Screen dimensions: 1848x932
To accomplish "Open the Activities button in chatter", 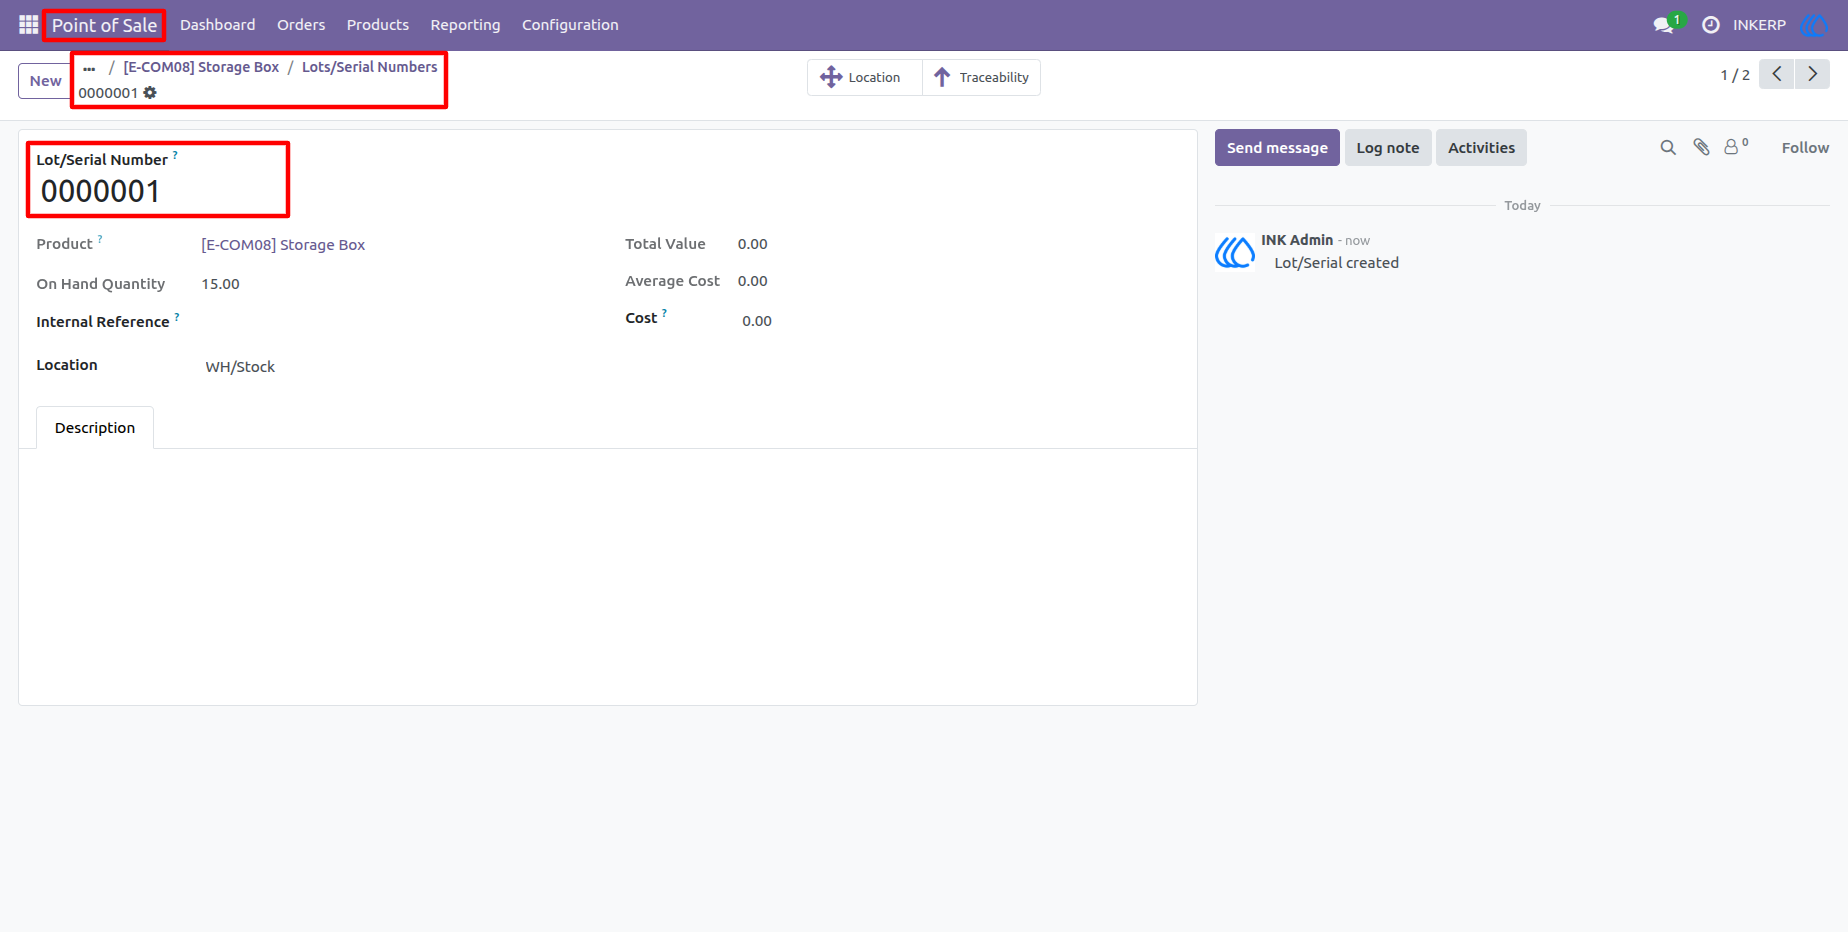I will 1481,148.
